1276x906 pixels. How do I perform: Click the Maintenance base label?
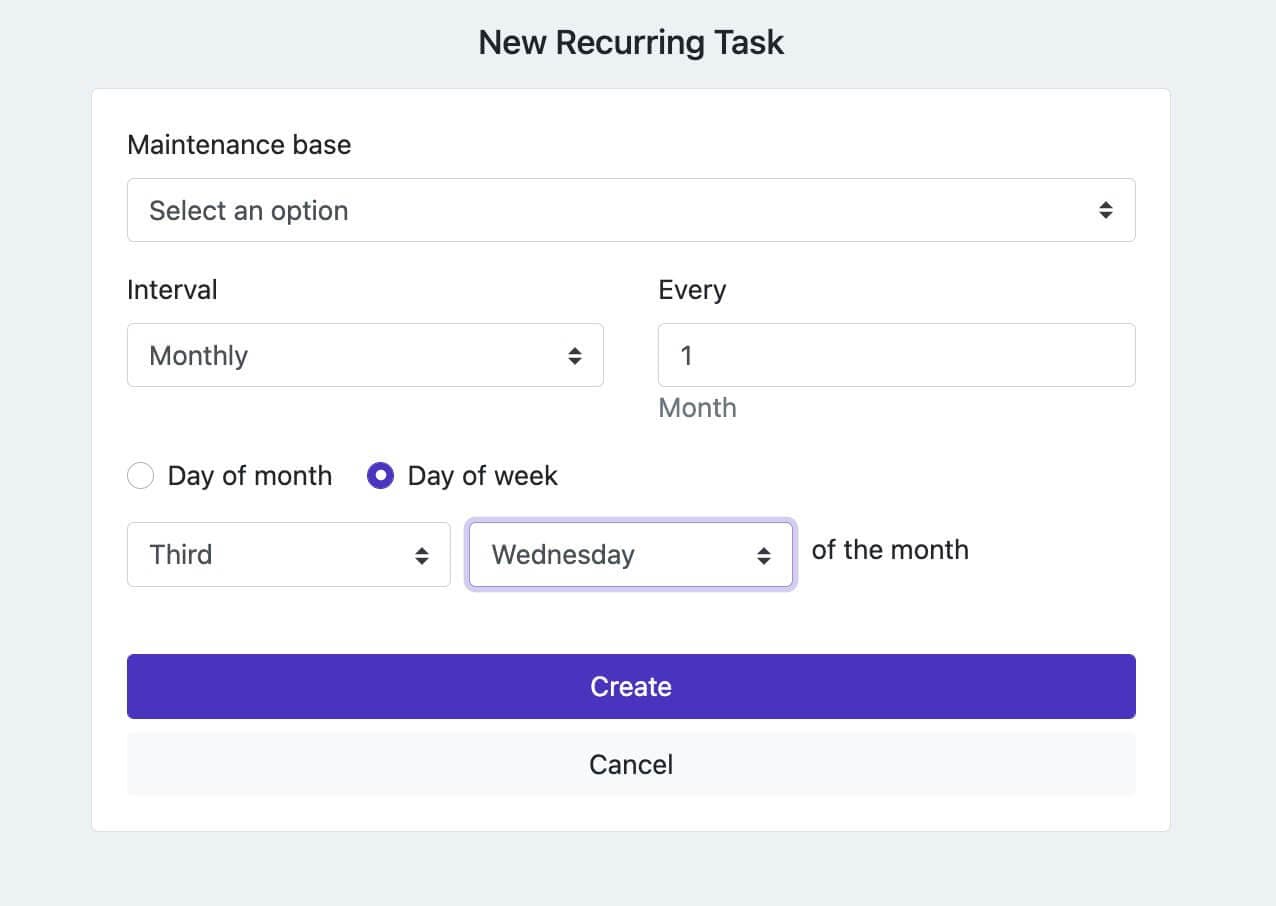click(x=239, y=144)
